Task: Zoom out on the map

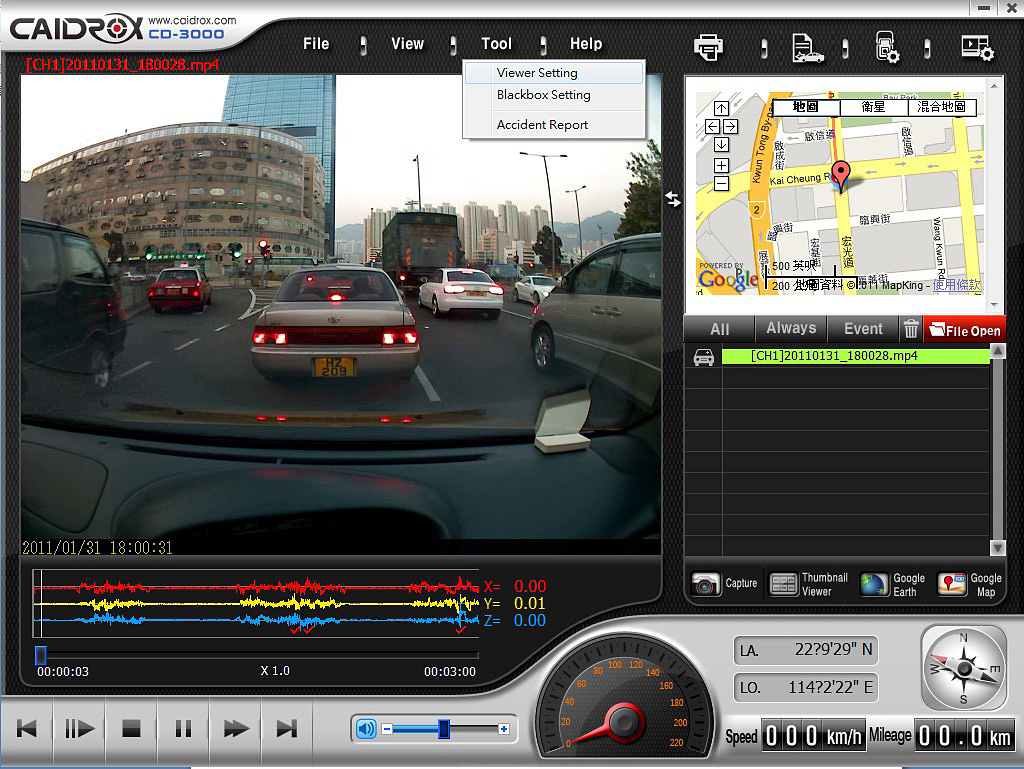Action: click(x=721, y=183)
